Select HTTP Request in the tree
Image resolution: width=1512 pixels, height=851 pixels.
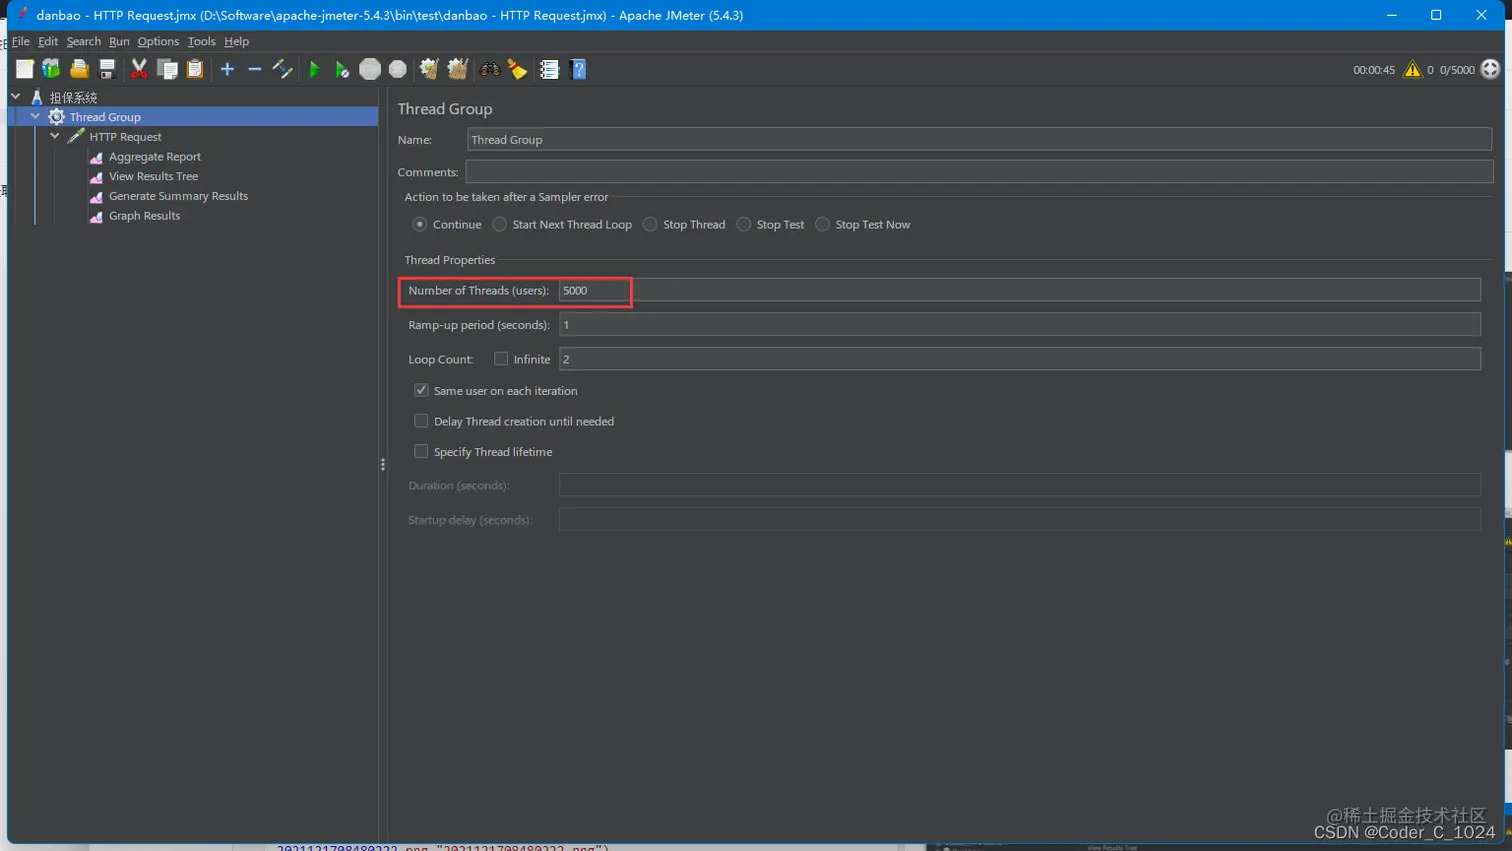125,137
